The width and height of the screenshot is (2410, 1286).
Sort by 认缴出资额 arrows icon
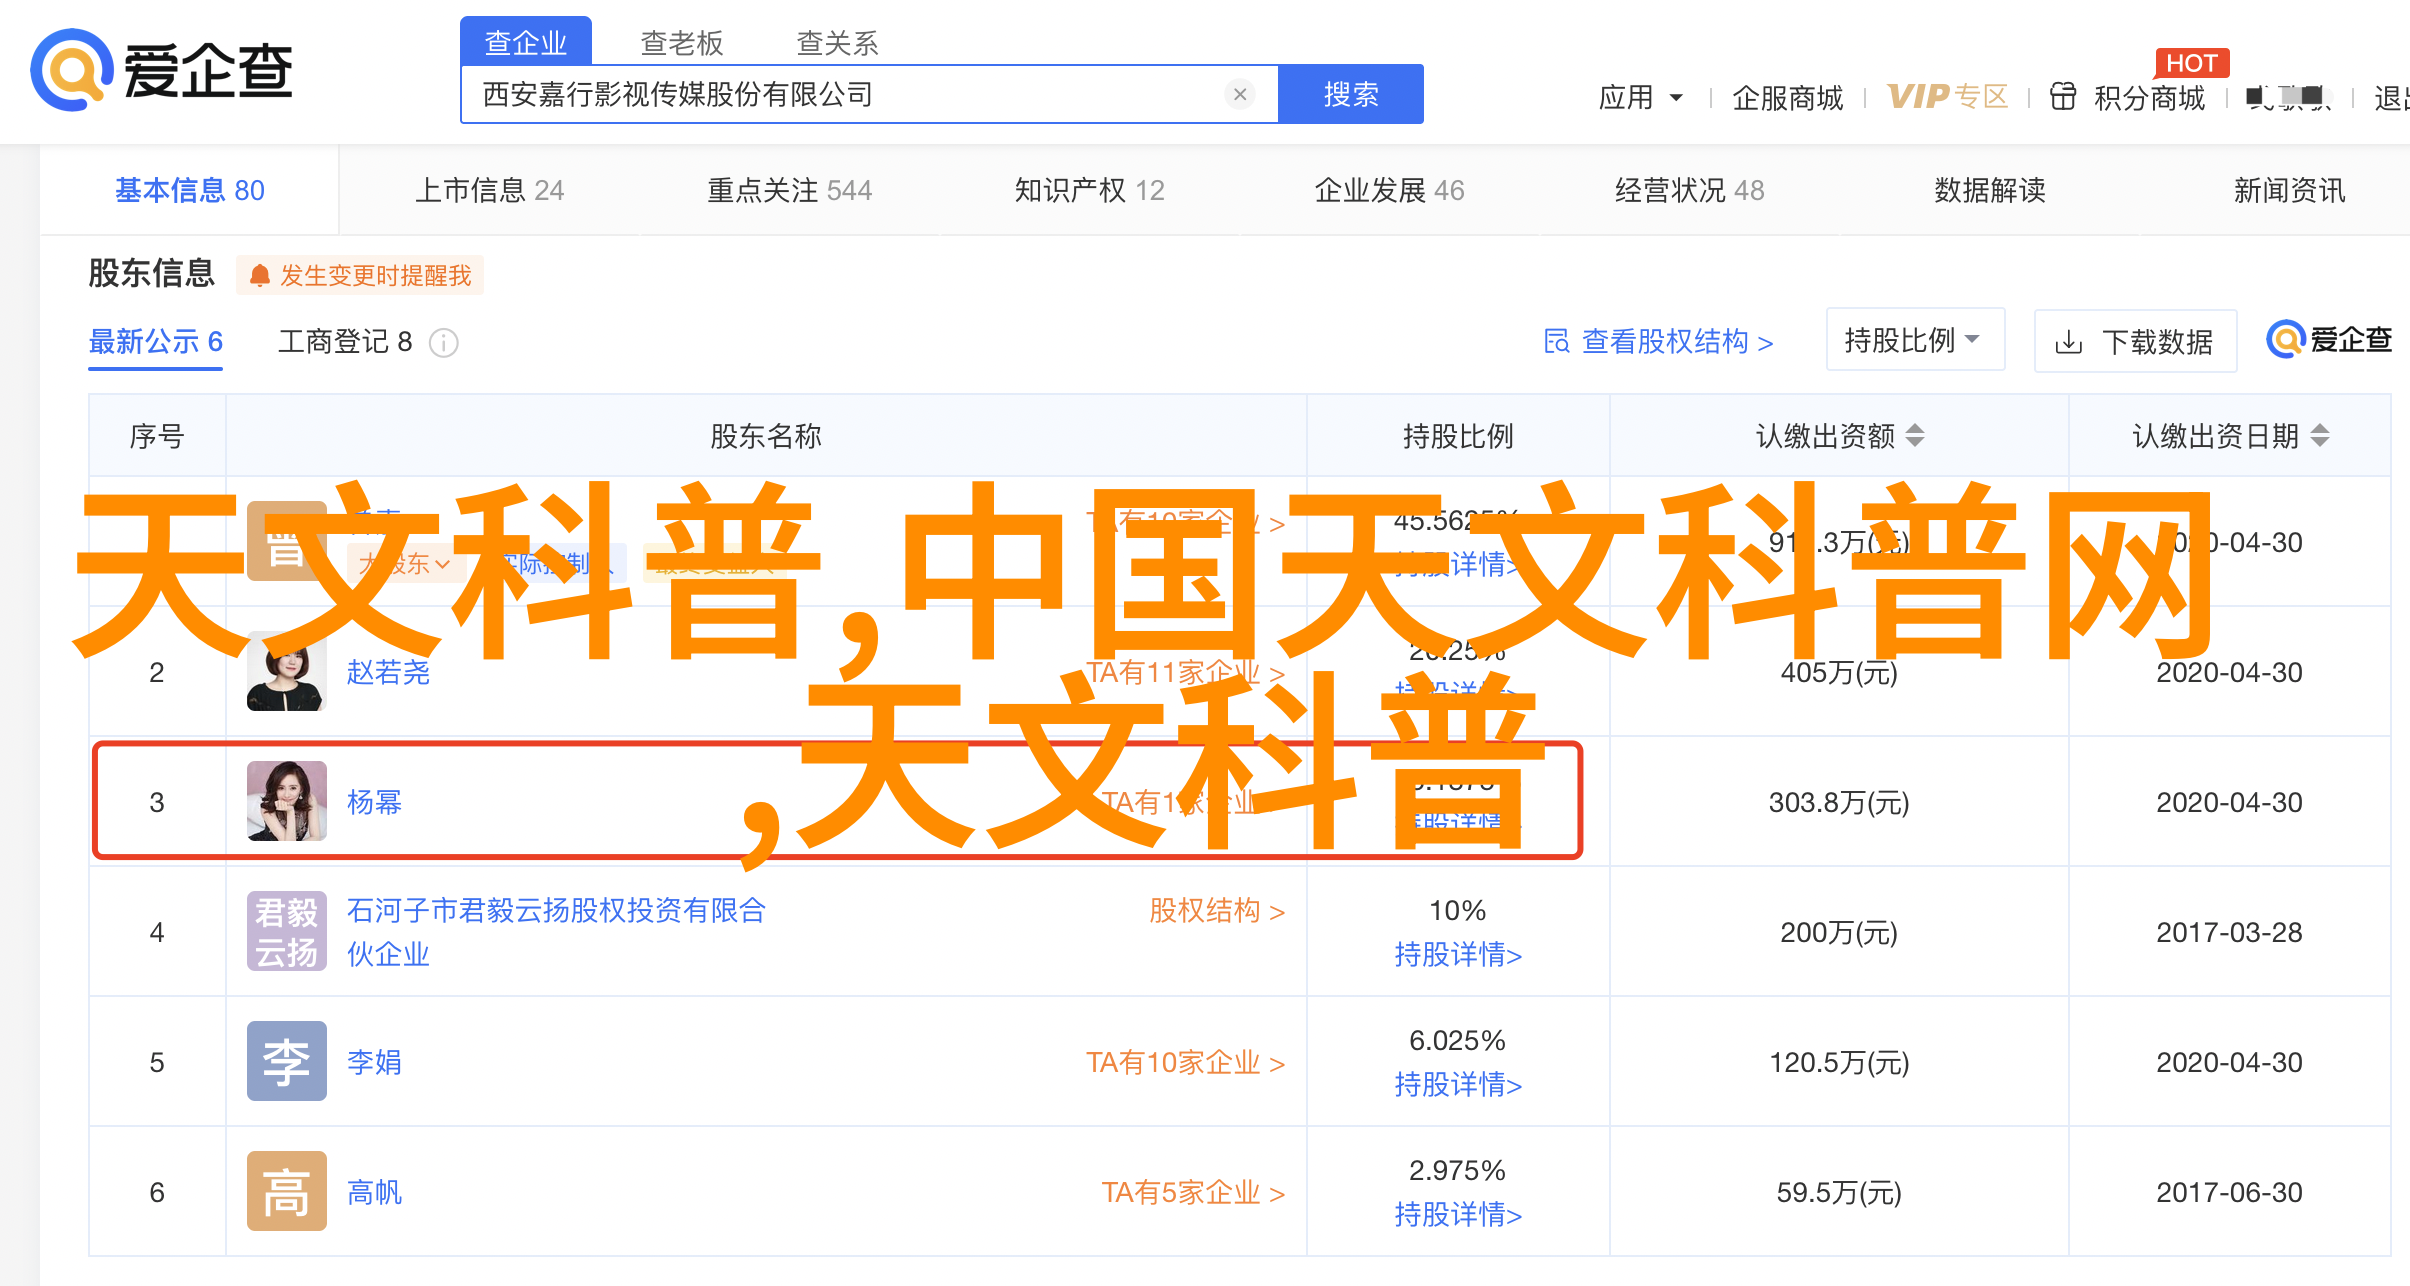1915,436
